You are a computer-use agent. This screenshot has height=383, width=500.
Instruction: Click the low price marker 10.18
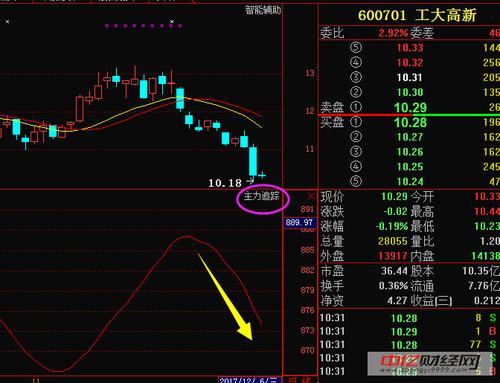pyautogui.click(x=225, y=183)
